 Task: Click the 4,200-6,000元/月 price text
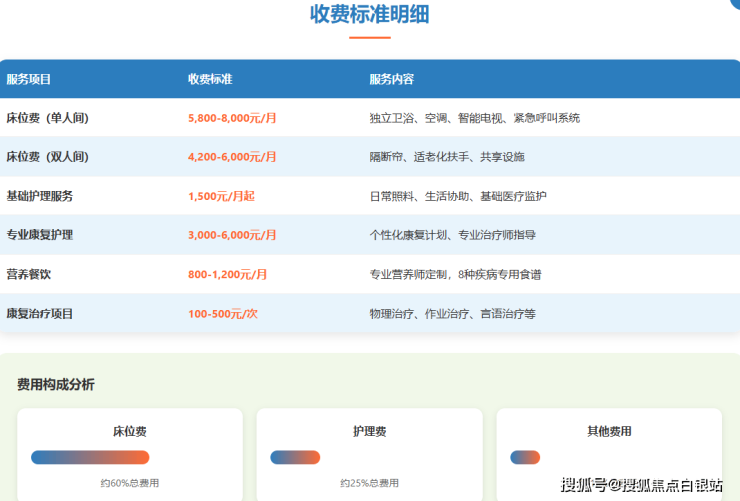click(x=232, y=157)
